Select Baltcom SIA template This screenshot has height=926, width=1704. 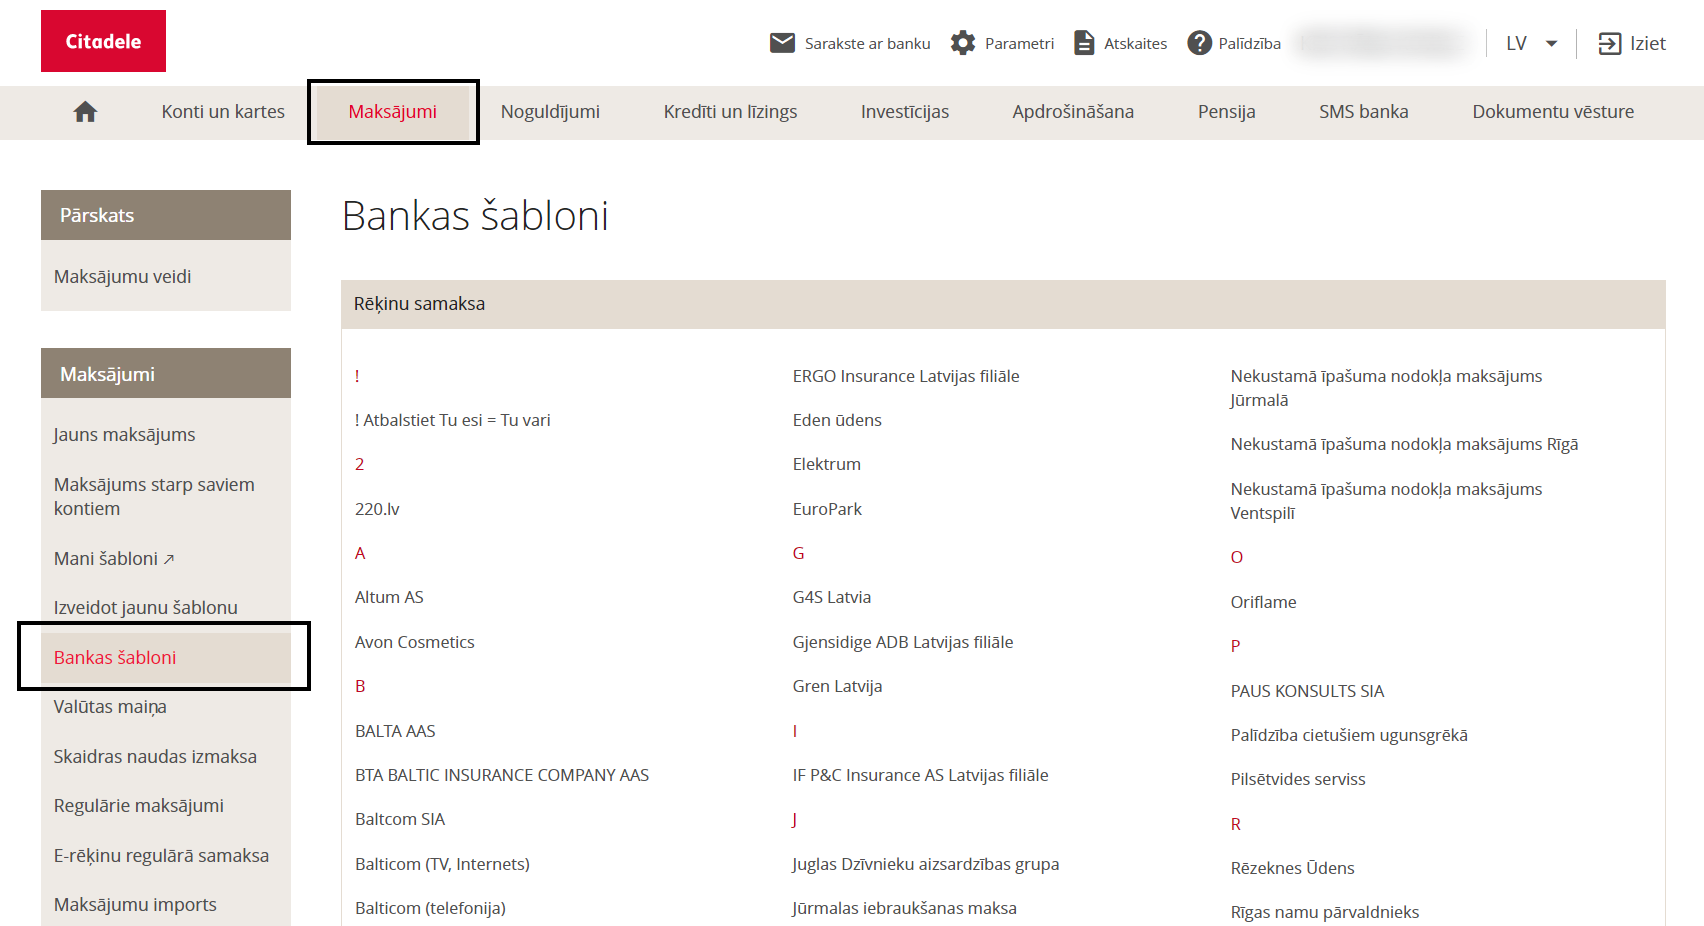click(400, 820)
